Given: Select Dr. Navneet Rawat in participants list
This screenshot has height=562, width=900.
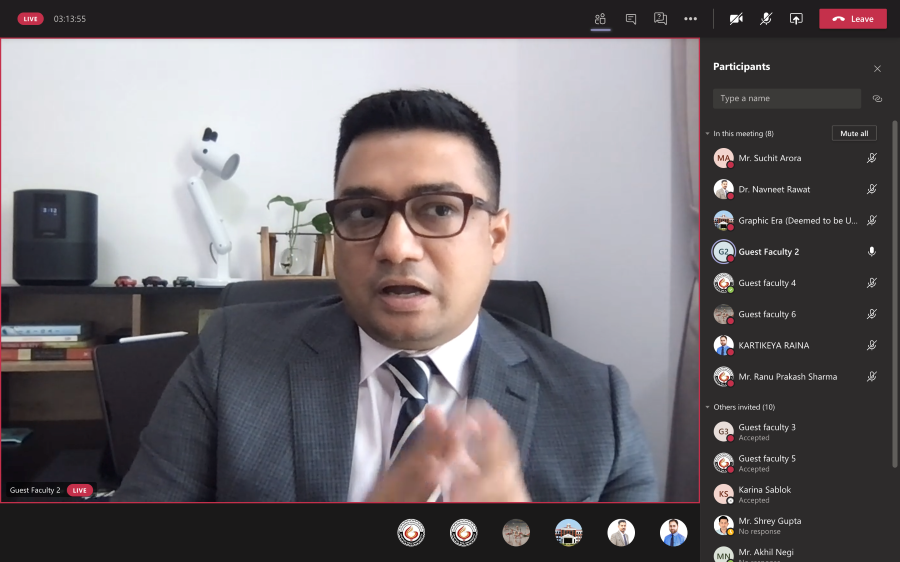Looking at the screenshot, I should click(x=774, y=189).
